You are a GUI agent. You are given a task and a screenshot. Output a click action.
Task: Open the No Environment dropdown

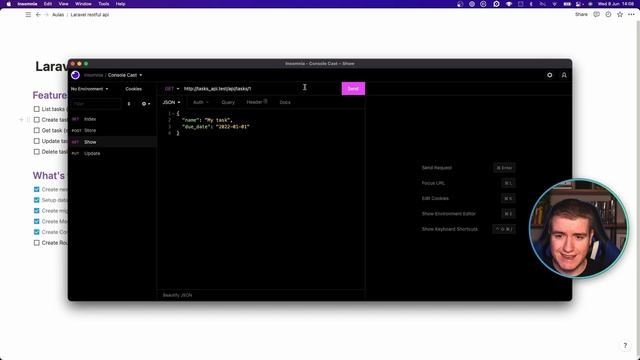(x=90, y=89)
